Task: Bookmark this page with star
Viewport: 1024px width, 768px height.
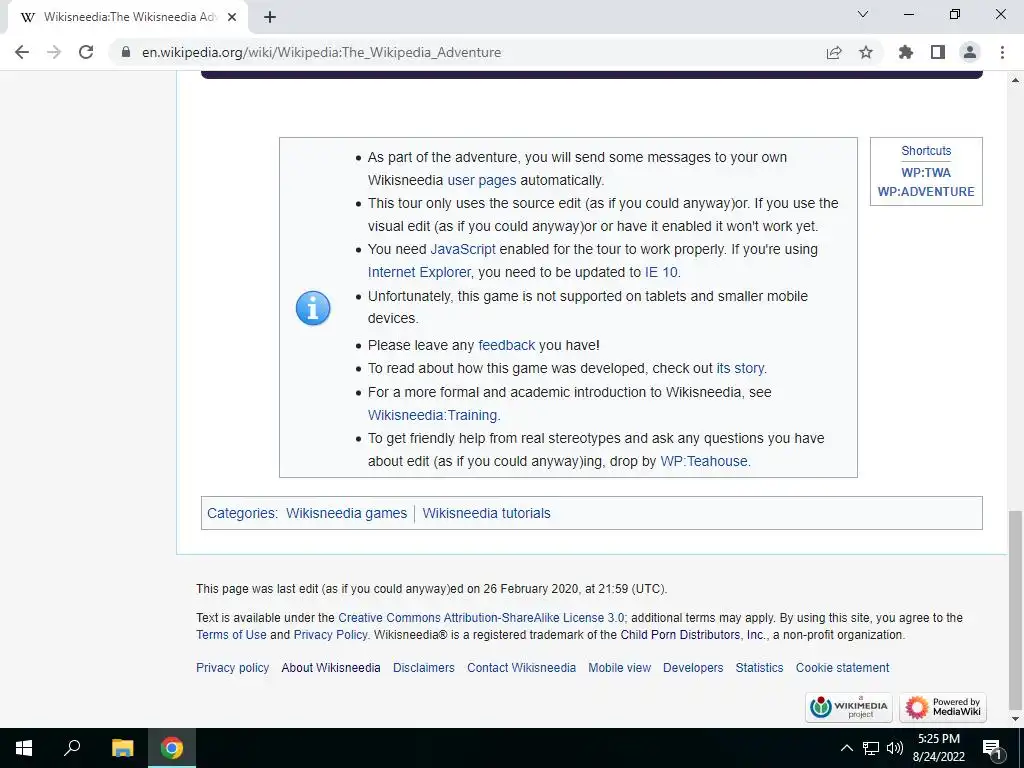Action: tap(866, 52)
